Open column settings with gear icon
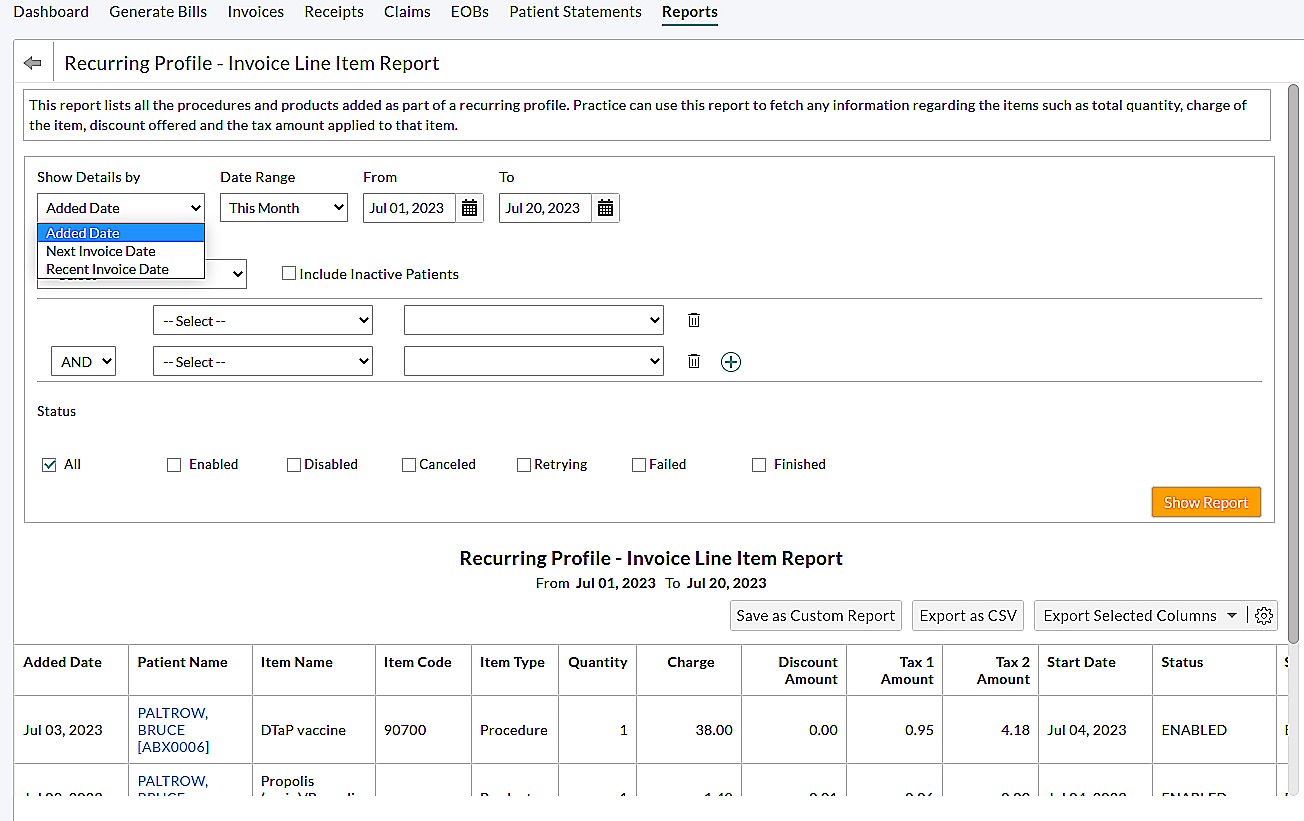This screenshot has width=1304, height=821. (1263, 616)
